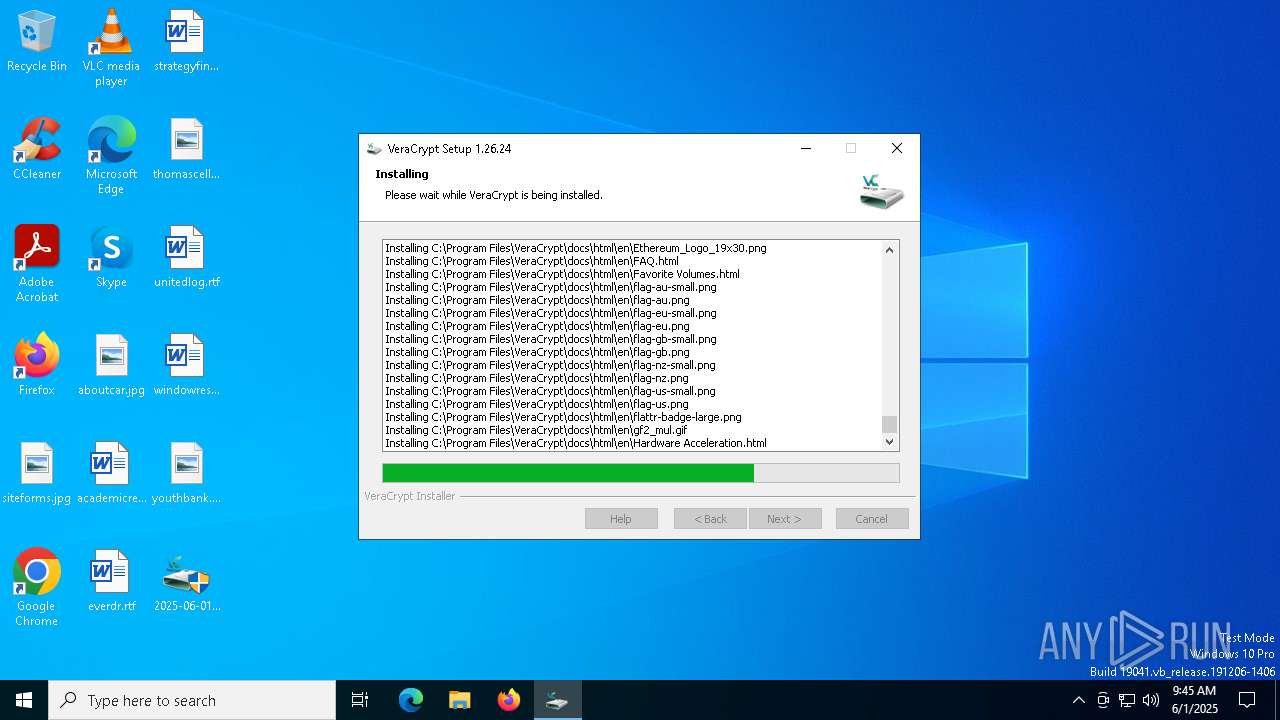This screenshot has width=1280, height=720.
Task: Select log line for flag-eu.png
Action: coord(537,326)
